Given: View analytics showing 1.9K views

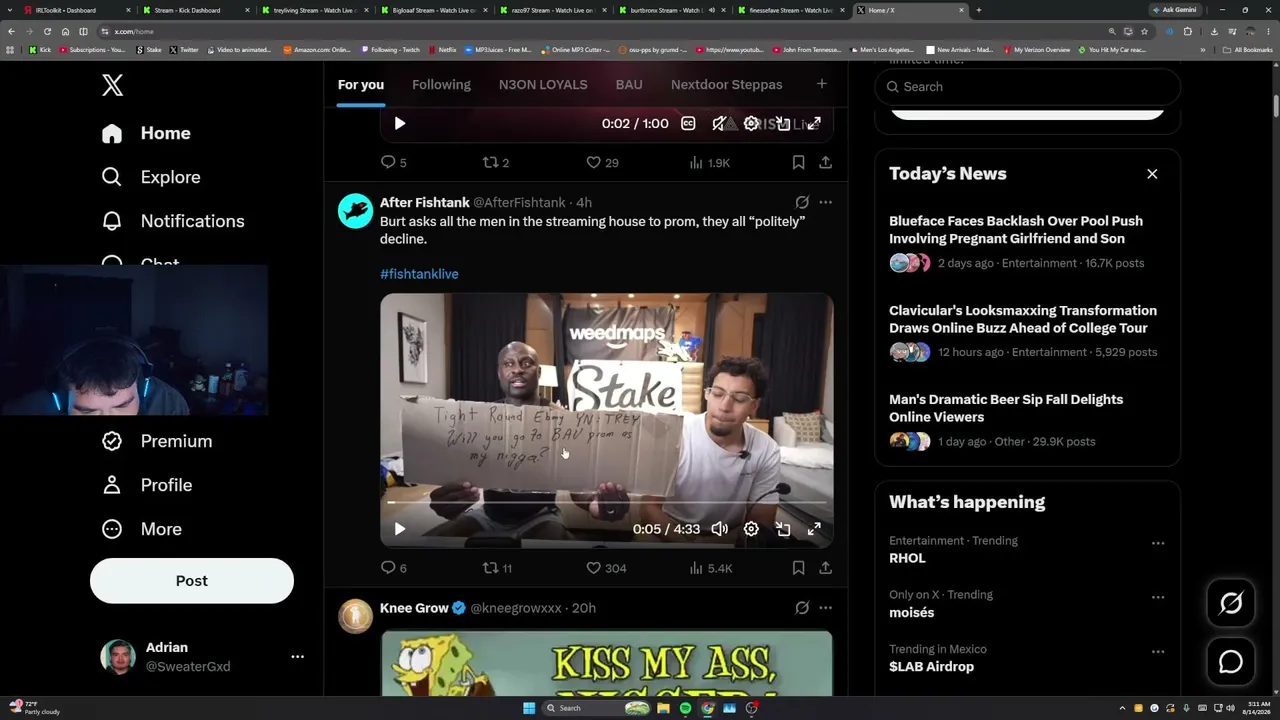Looking at the screenshot, I should pos(710,162).
